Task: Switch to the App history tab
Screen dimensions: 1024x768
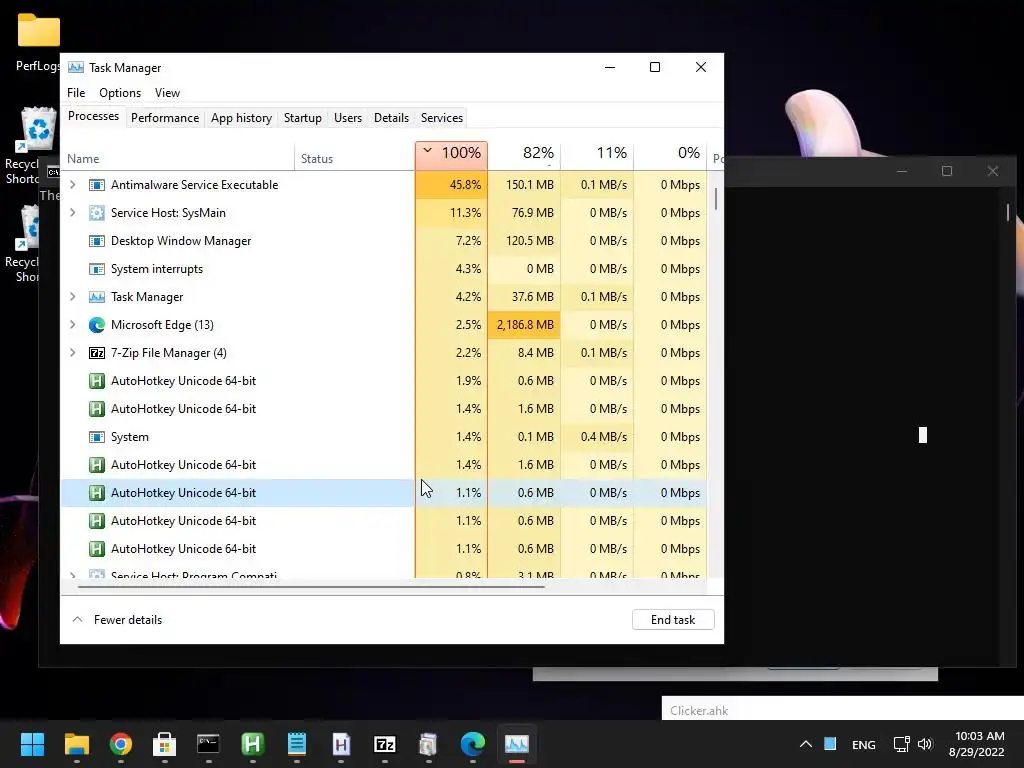Action: 241,118
